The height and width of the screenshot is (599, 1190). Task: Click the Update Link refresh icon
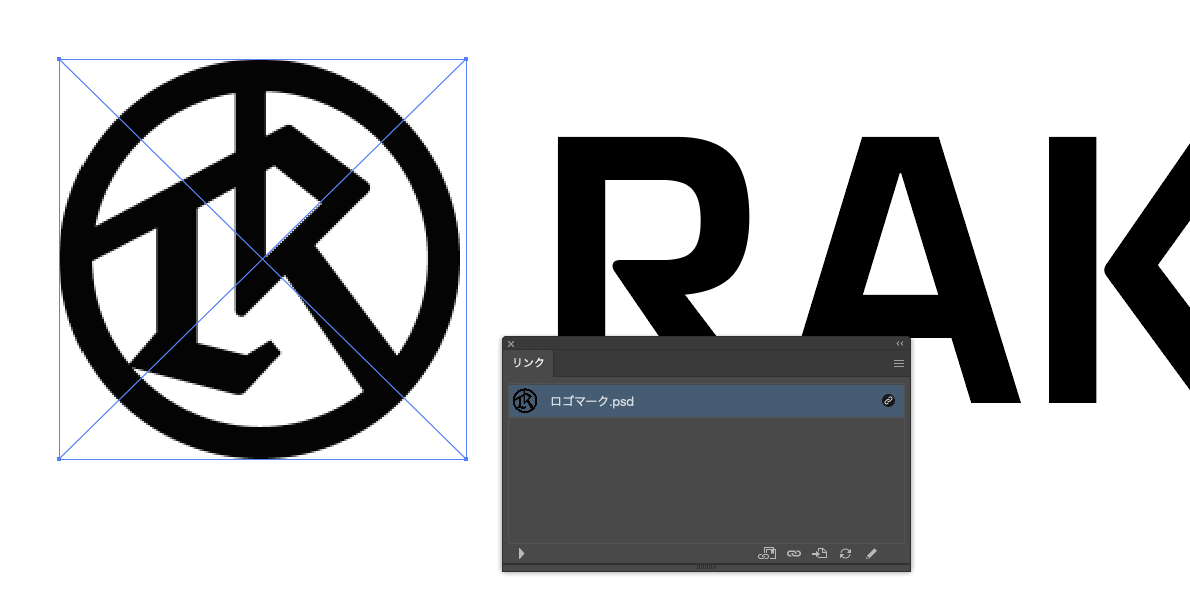click(x=845, y=553)
